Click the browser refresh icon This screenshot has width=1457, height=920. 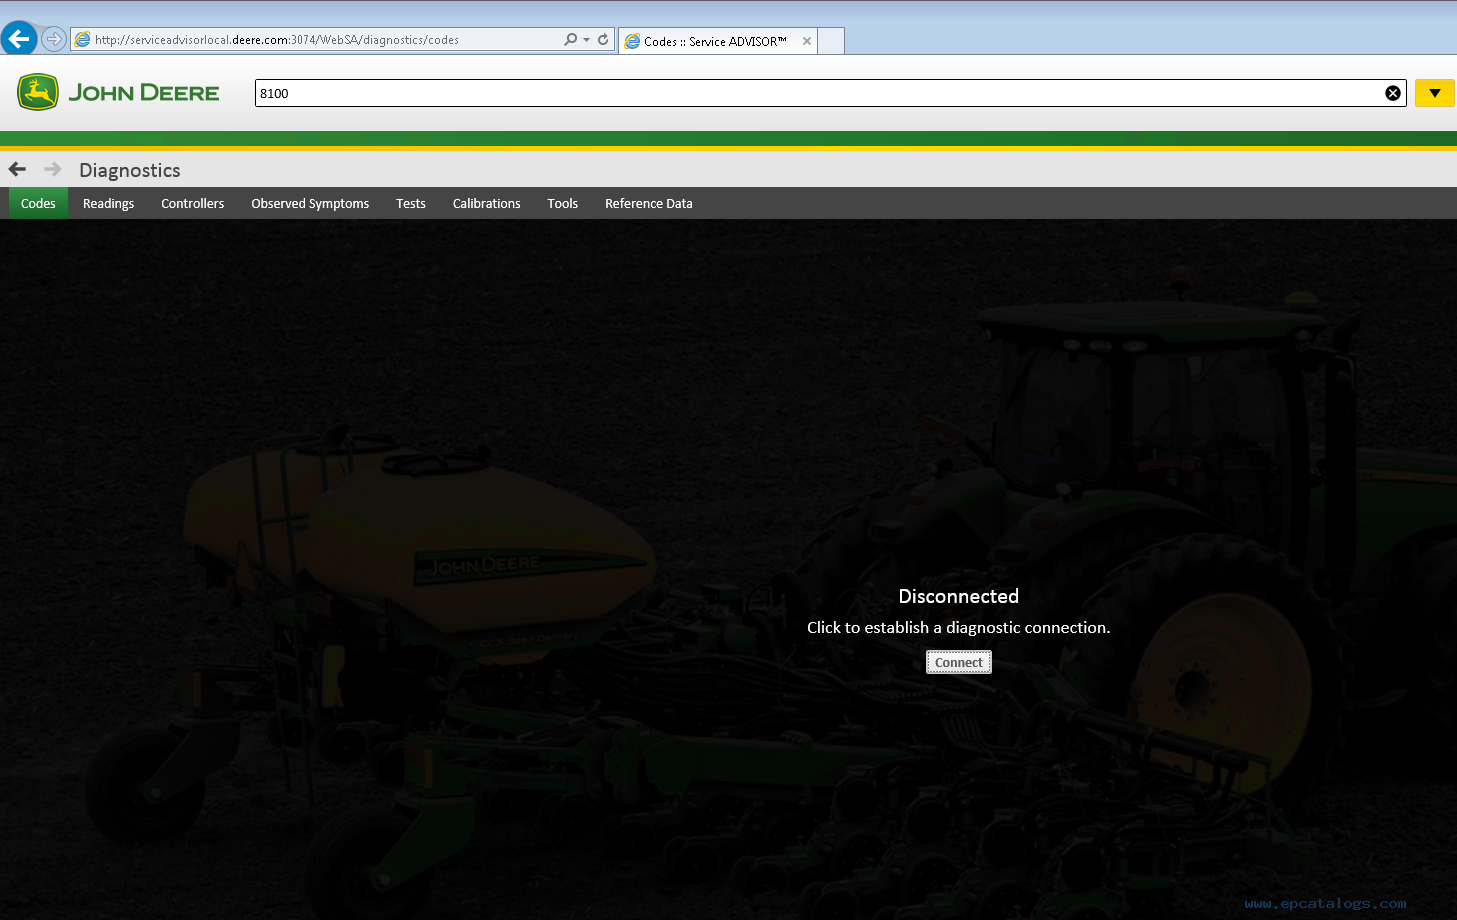[603, 40]
